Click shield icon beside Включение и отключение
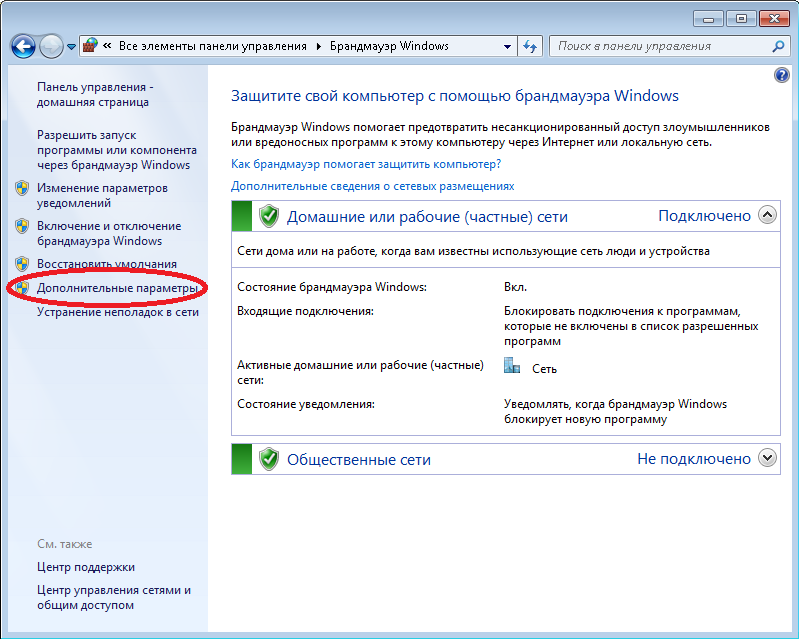The height and width of the screenshot is (639, 799). pos(22,226)
